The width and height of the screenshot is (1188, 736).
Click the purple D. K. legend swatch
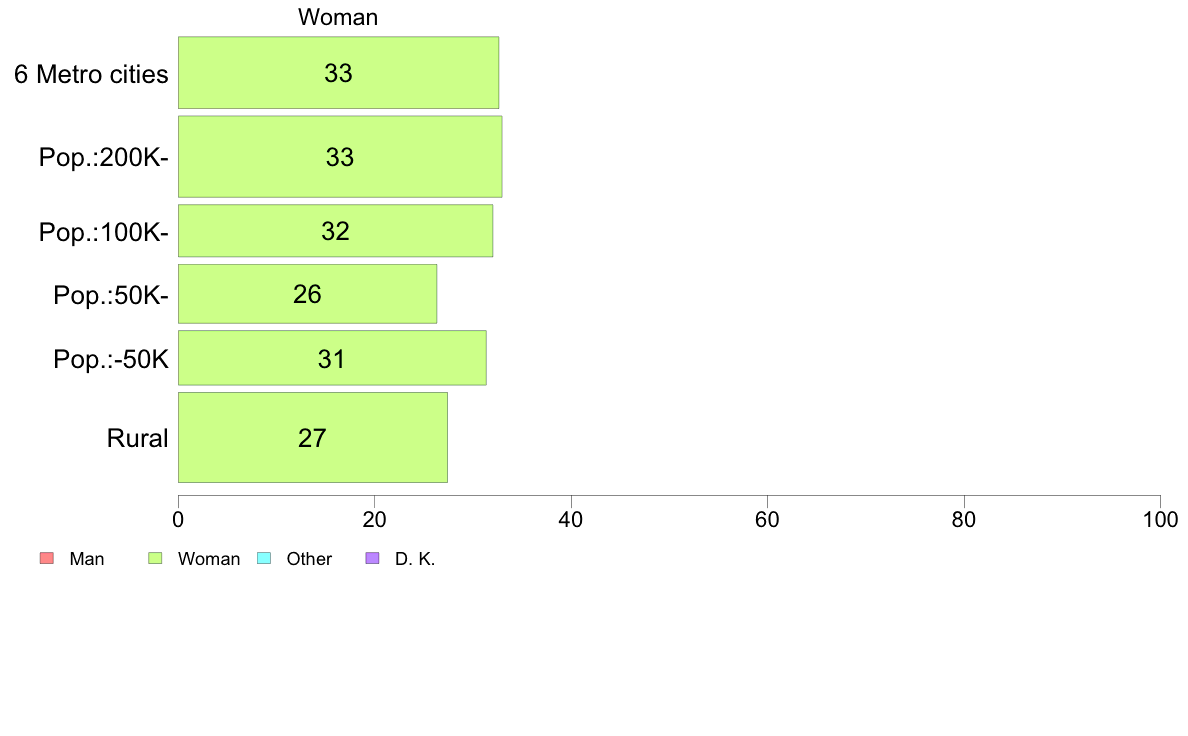[x=372, y=559]
